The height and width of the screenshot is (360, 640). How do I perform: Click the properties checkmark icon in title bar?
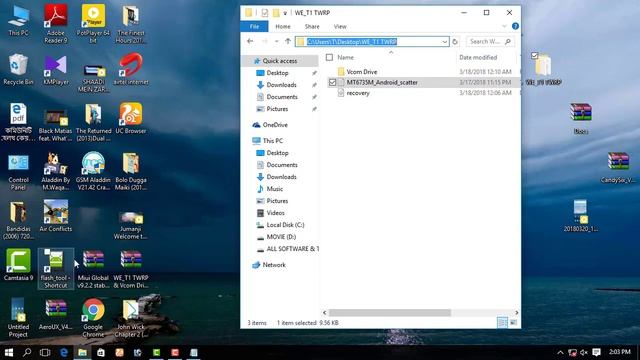[x=264, y=13]
